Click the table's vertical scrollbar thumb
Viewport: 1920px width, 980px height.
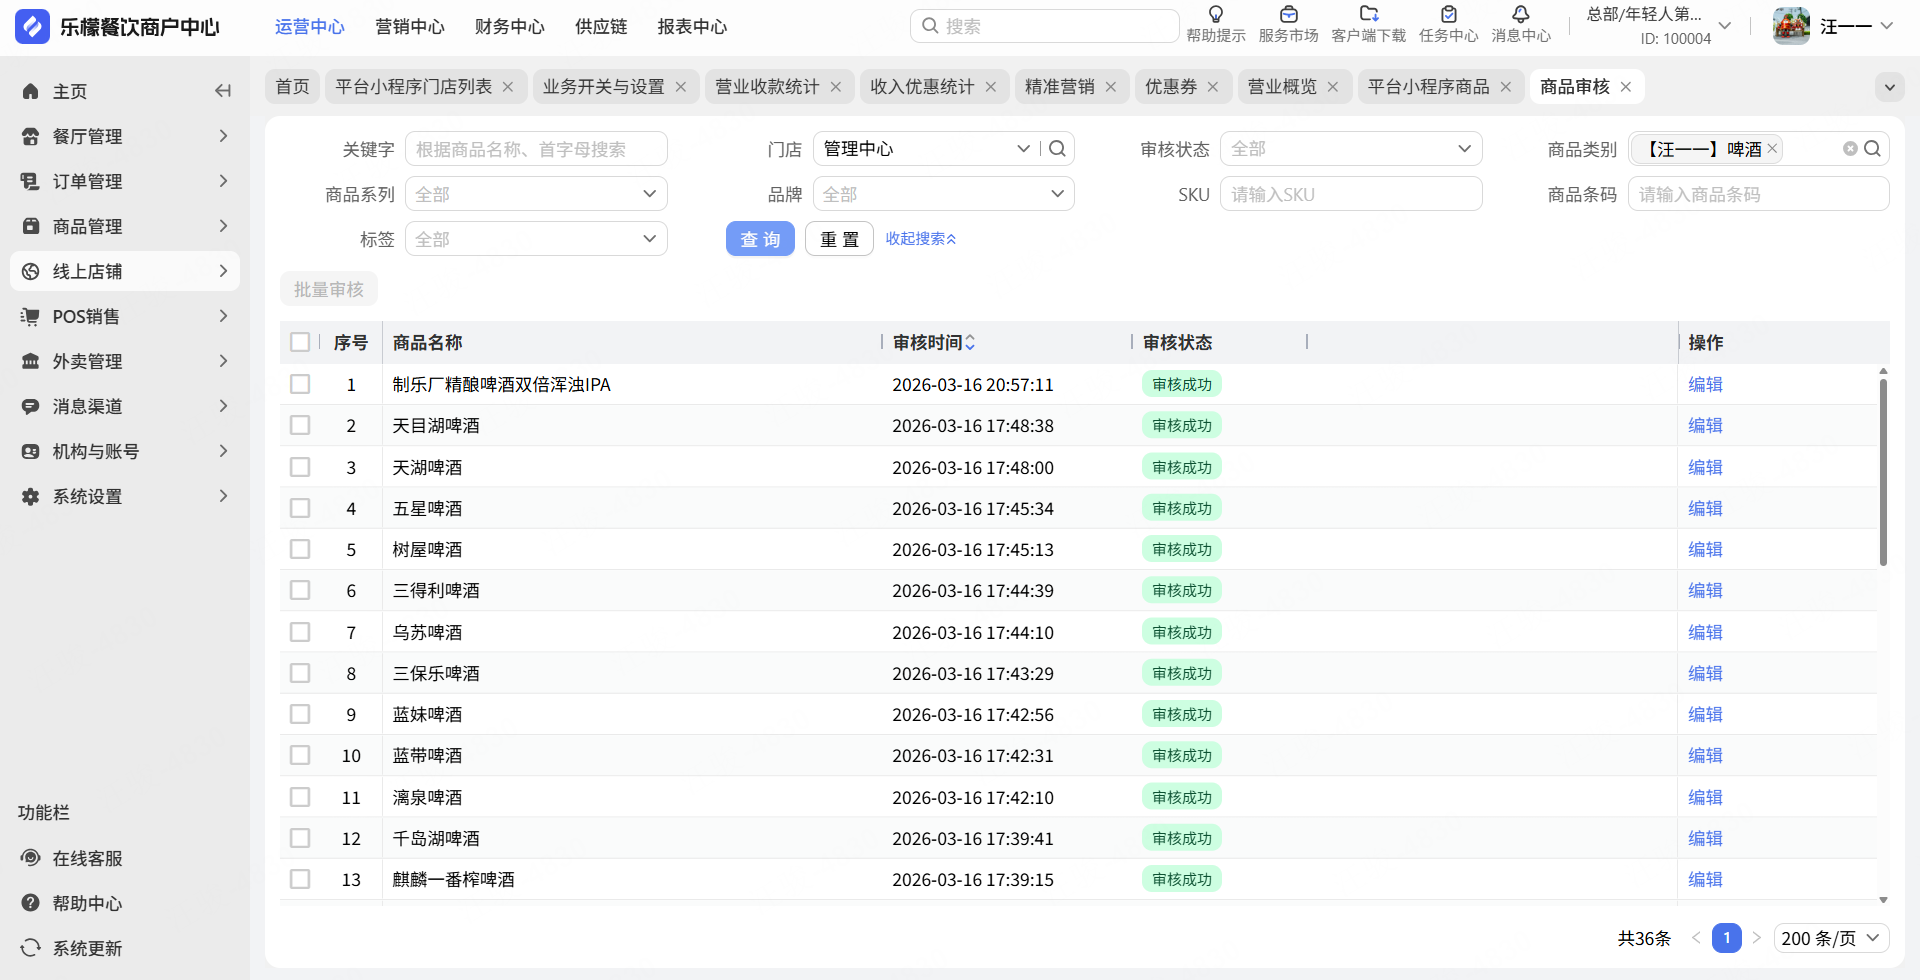click(1883, 470)
